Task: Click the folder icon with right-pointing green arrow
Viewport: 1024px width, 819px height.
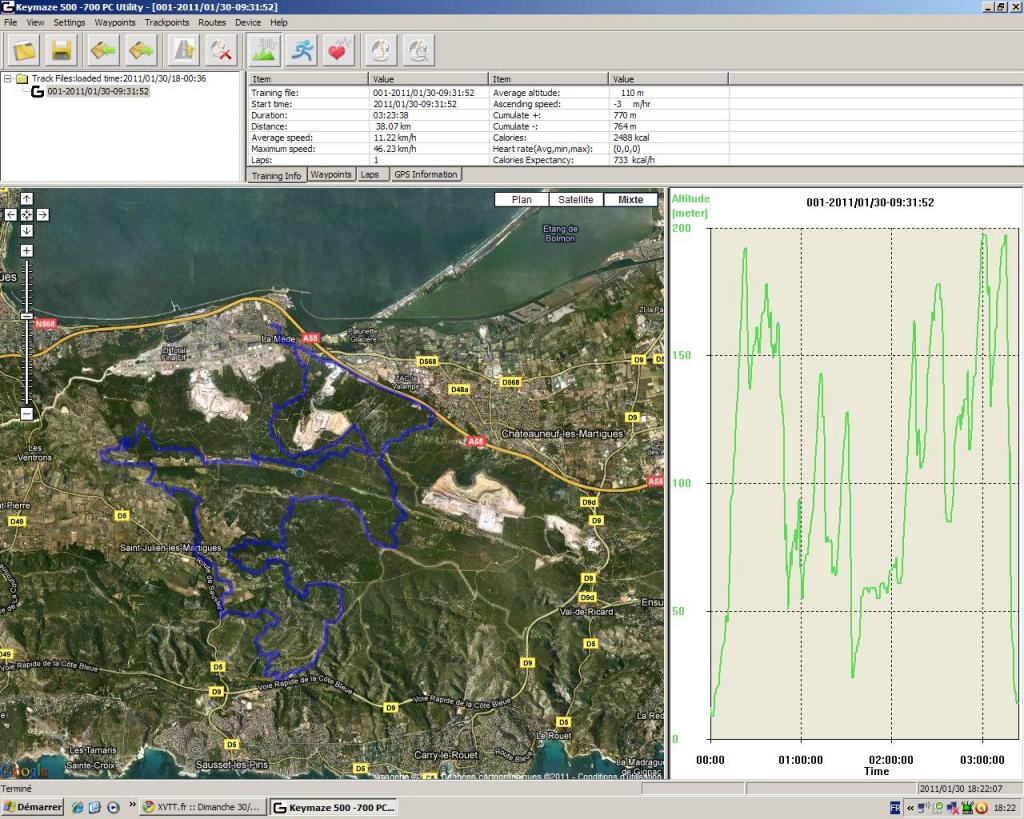Action: (142, 50)
